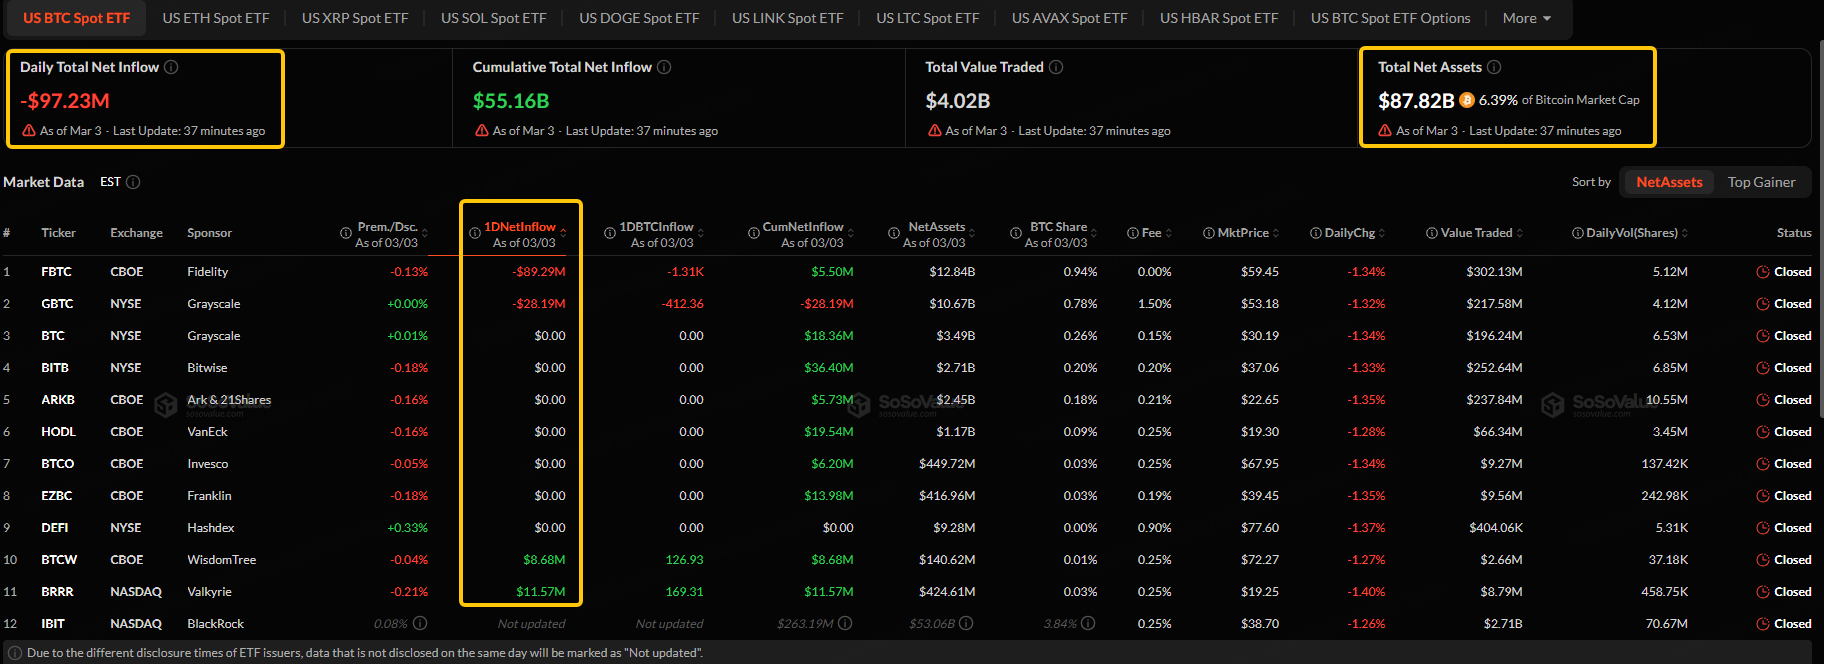Click info icon beside IBIT premium 0.08%
This screenshot has height=664, width=1824.
[x=420, y=623]
